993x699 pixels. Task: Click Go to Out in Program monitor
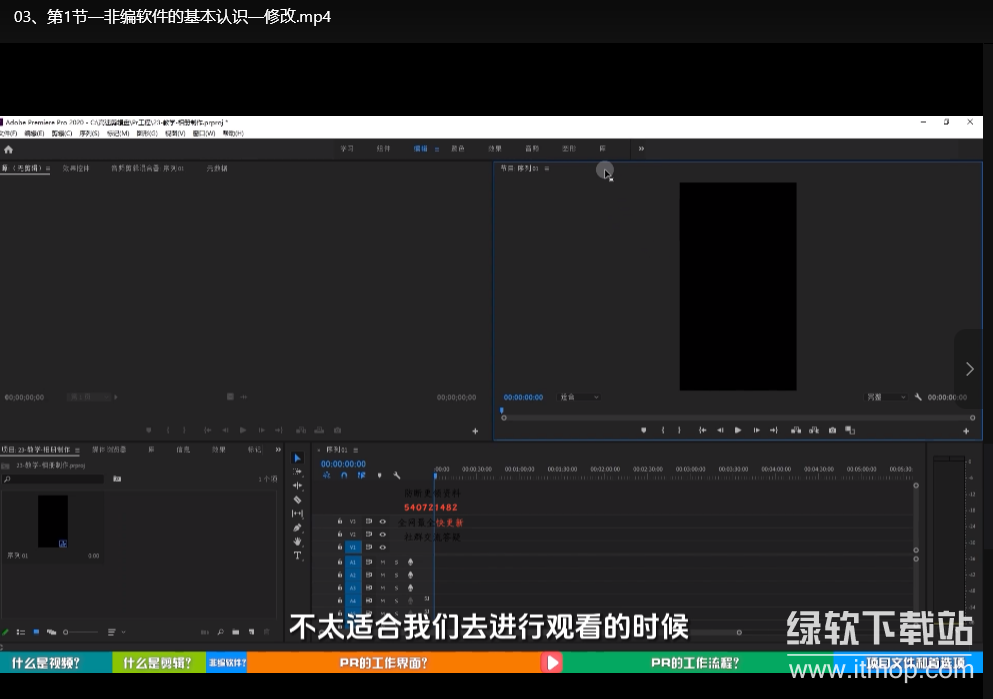[x=773, y=430]
